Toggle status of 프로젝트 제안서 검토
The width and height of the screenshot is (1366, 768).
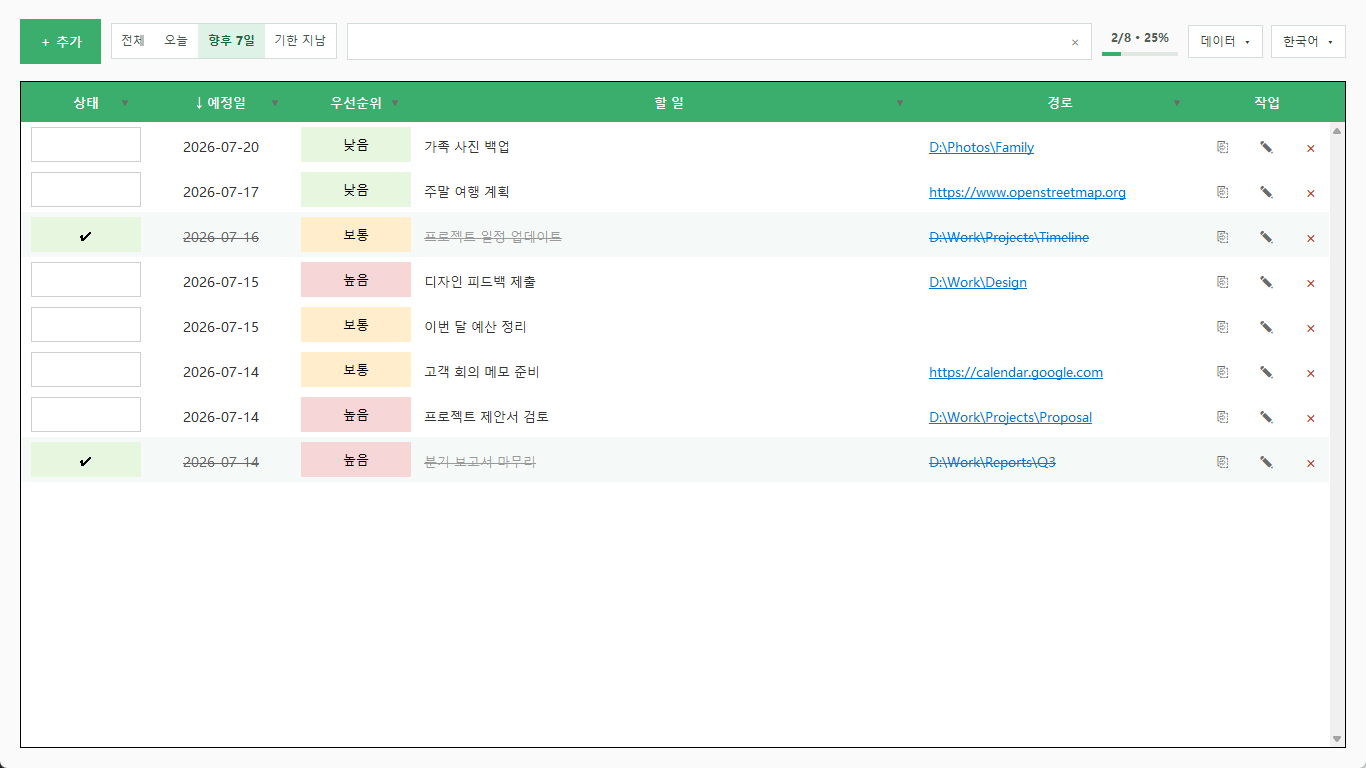pyautogui.click(x=86, y=415)
